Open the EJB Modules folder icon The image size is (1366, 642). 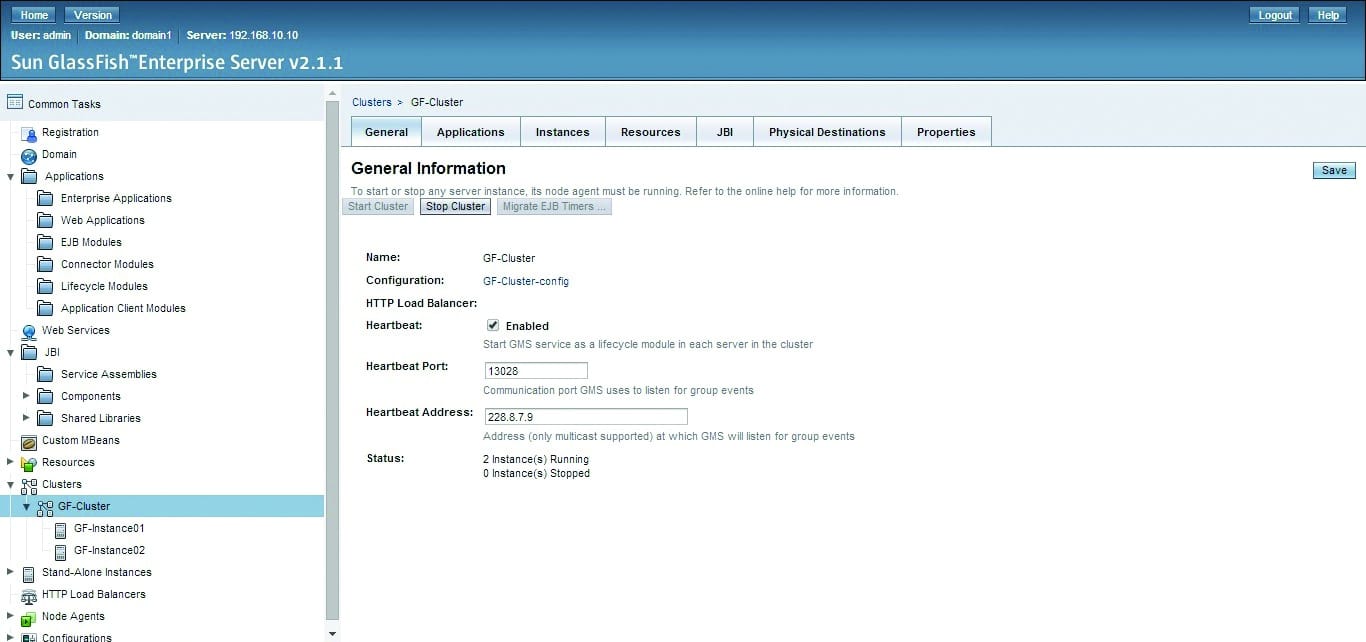(46, 242)
